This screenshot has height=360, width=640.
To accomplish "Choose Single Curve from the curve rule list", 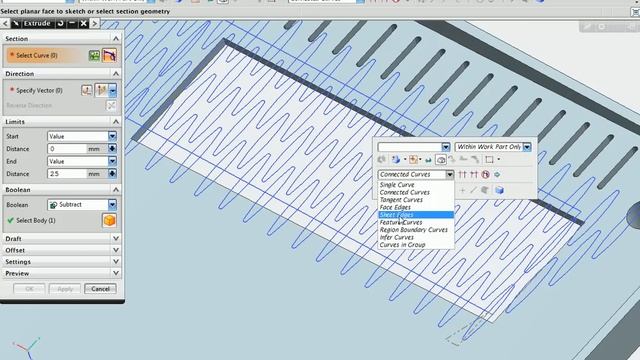I will pyautogui.click(x=397, y=185).
